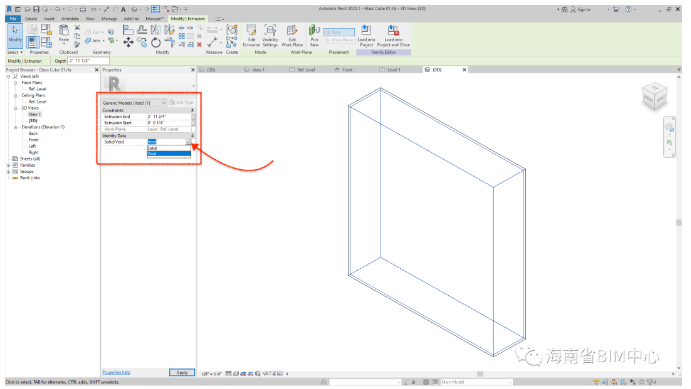The image size is (691, 389).
Task: Click the Load into Project icon
Action: click(366, 35)
